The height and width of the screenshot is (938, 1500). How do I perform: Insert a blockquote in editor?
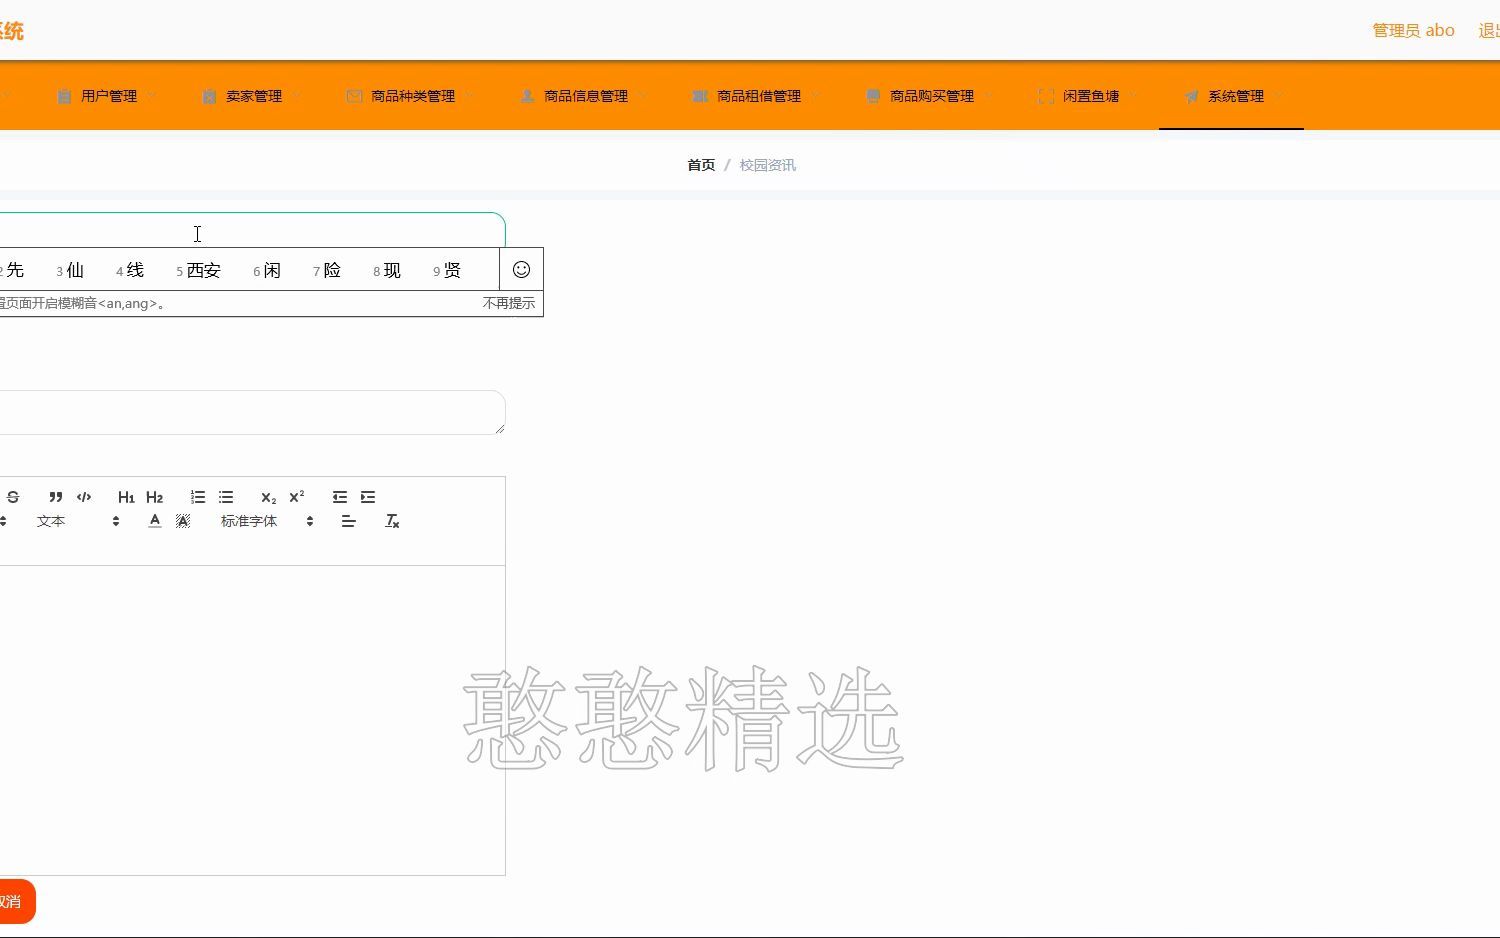point(56,497)
